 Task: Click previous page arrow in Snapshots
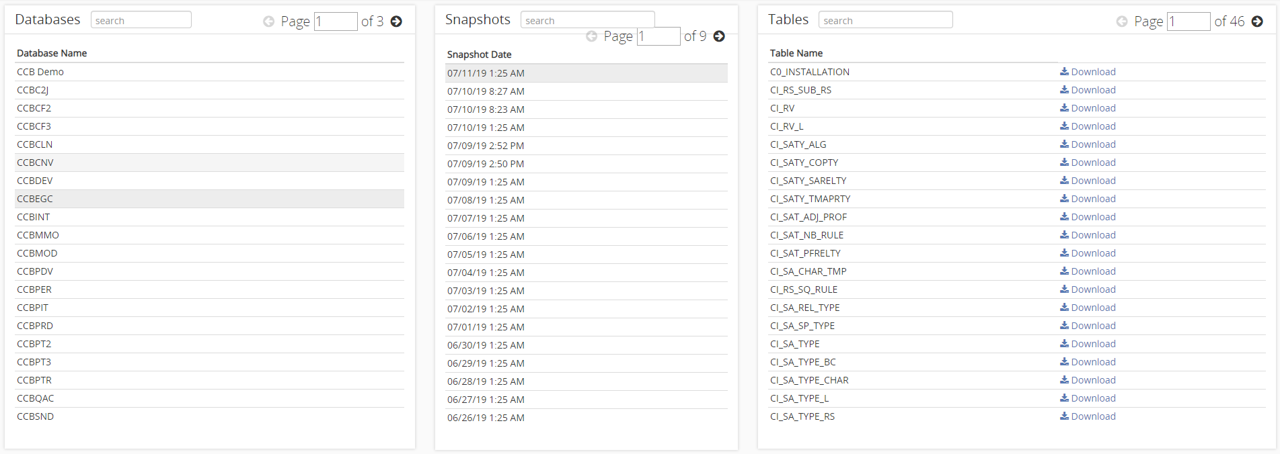pos(592,36)
